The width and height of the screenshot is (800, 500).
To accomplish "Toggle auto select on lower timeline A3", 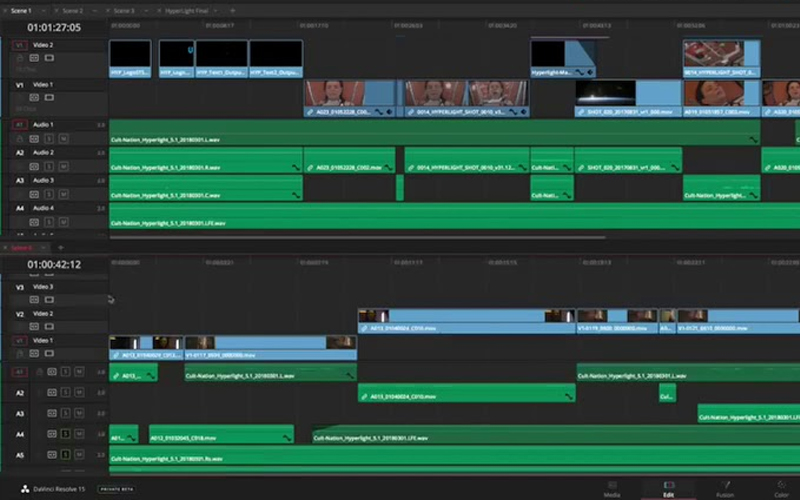I will coord(52,413).
